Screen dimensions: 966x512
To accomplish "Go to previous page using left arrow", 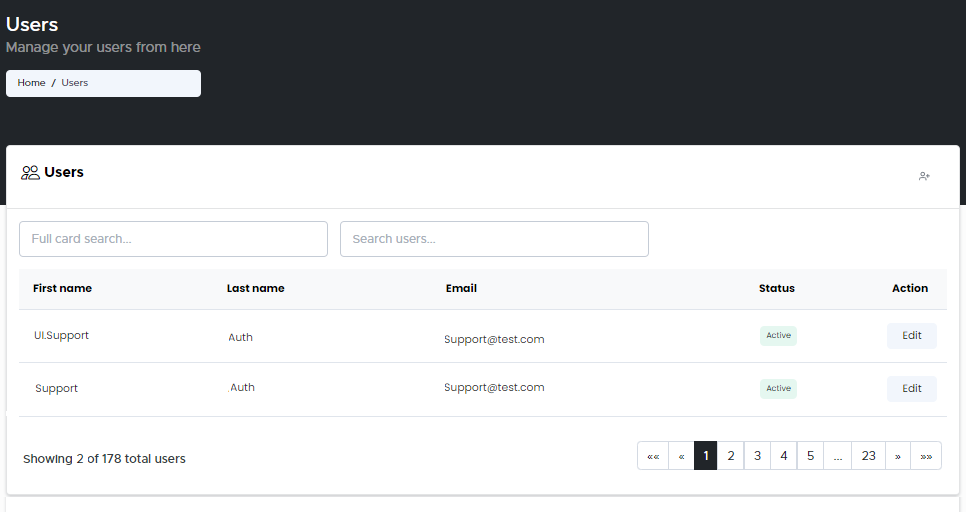I will click(x=681, y=456).
